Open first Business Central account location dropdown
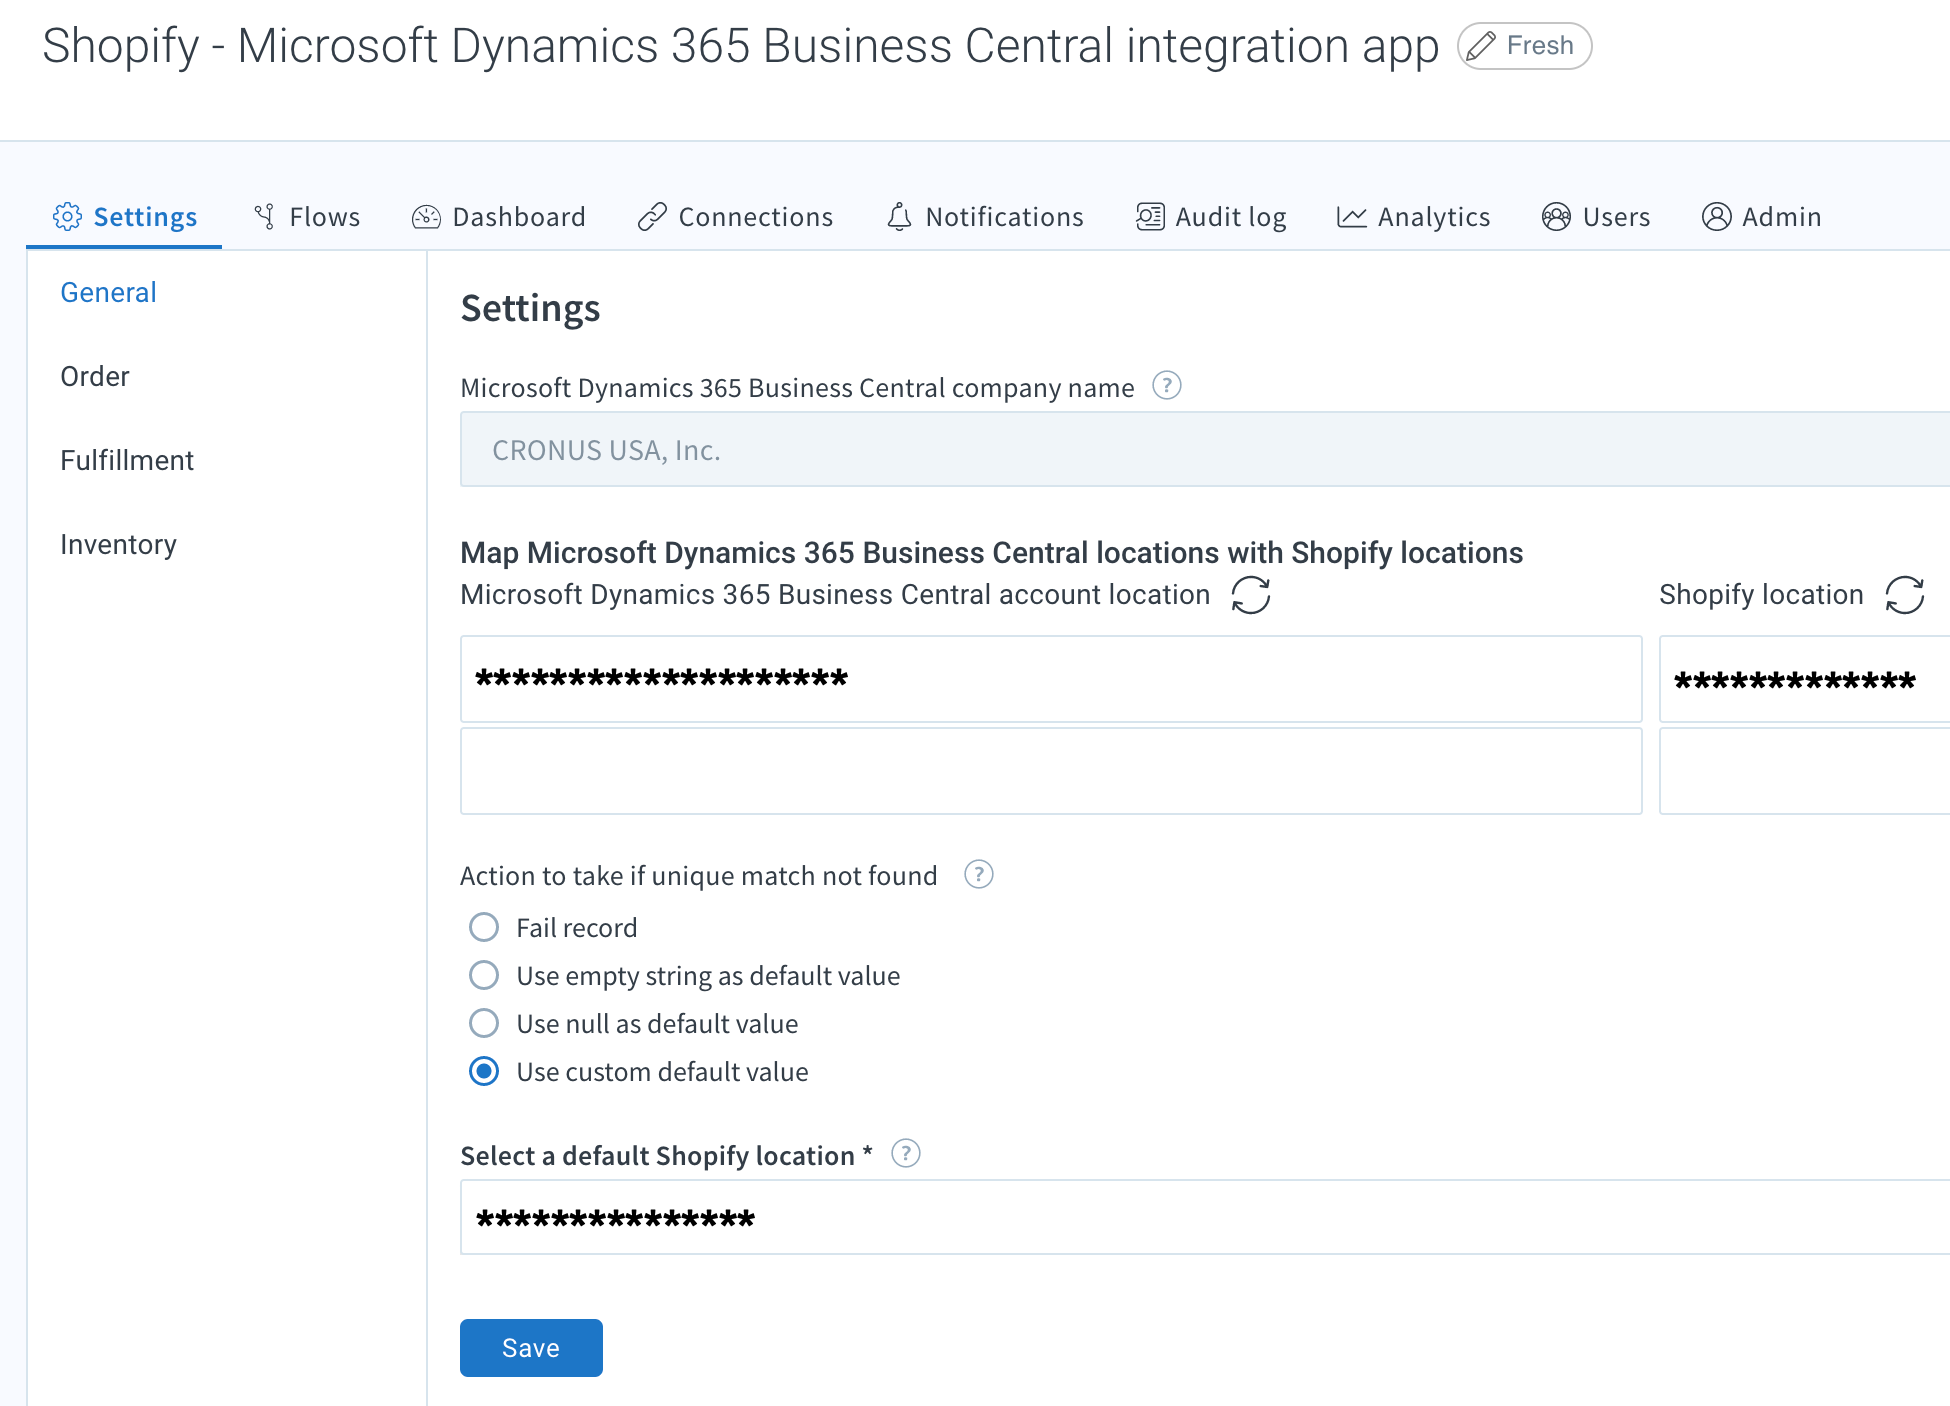 point(1051,679)
